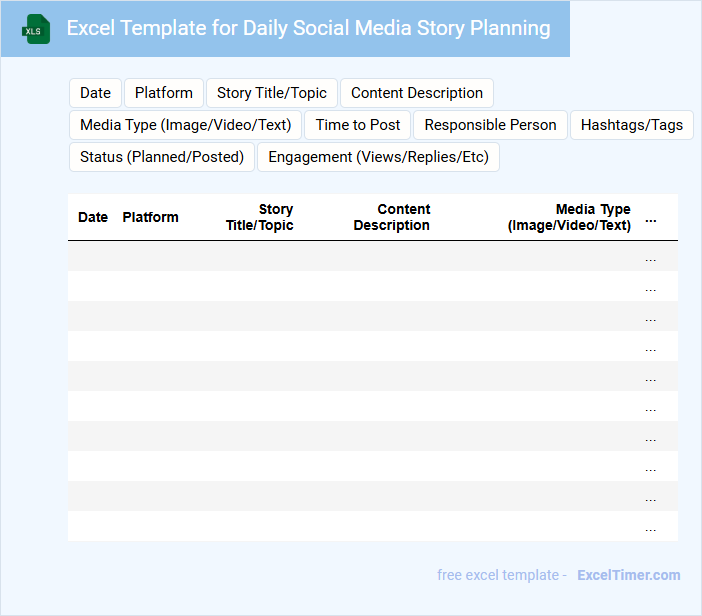Click the Content Description tag
The height and width of the screenshot is (616, 702).
pos(417,93)
